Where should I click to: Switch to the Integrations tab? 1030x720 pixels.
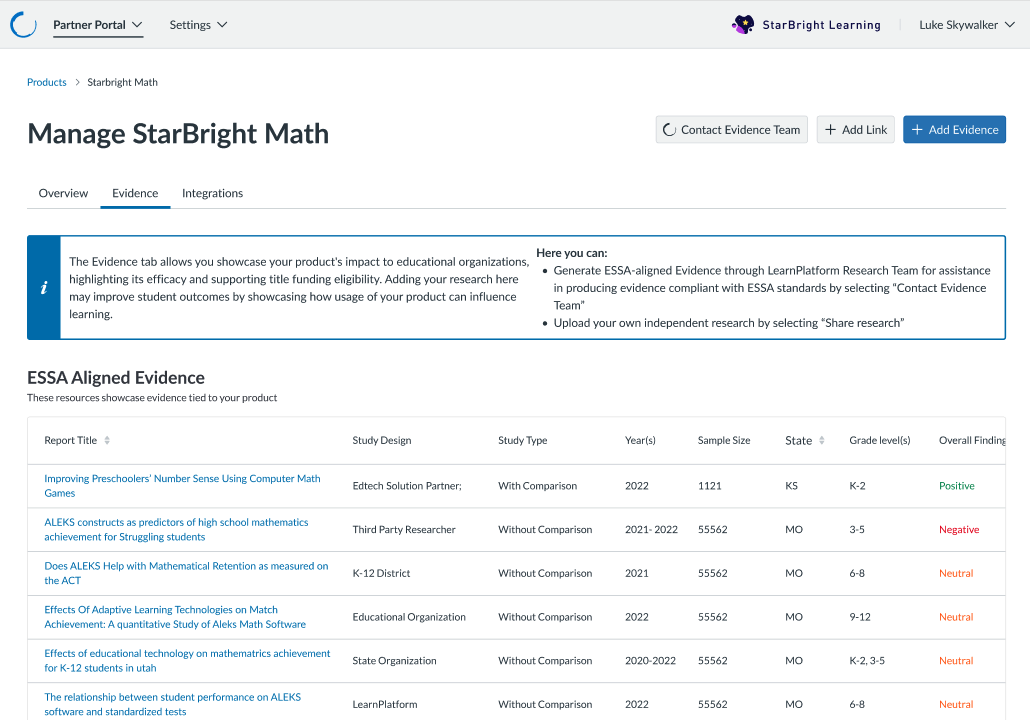212,193
